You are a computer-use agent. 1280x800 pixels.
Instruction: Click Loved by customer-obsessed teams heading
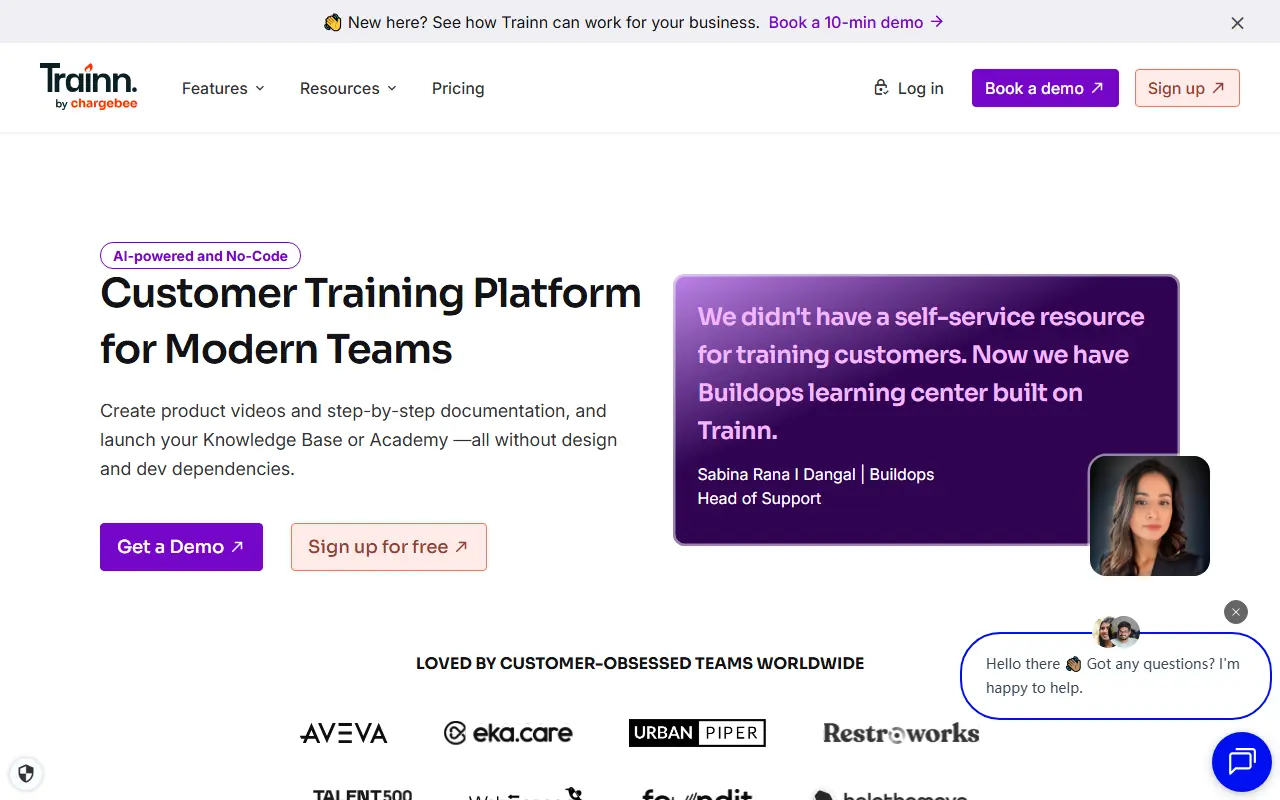click(640, 663)
